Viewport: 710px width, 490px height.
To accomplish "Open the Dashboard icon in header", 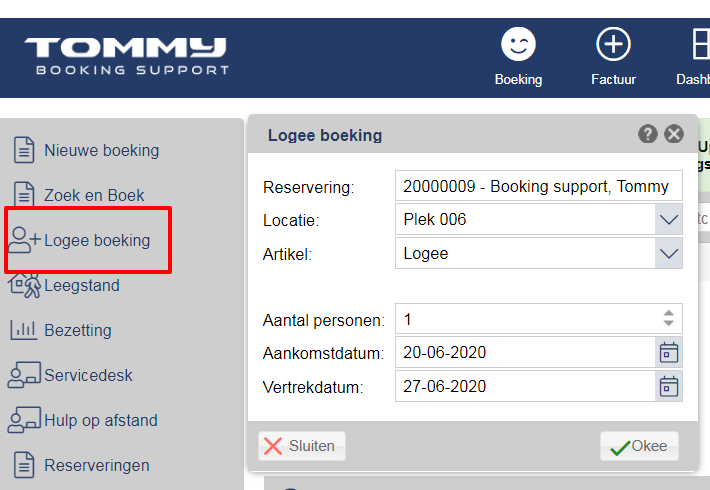I will tap(701, 44).
